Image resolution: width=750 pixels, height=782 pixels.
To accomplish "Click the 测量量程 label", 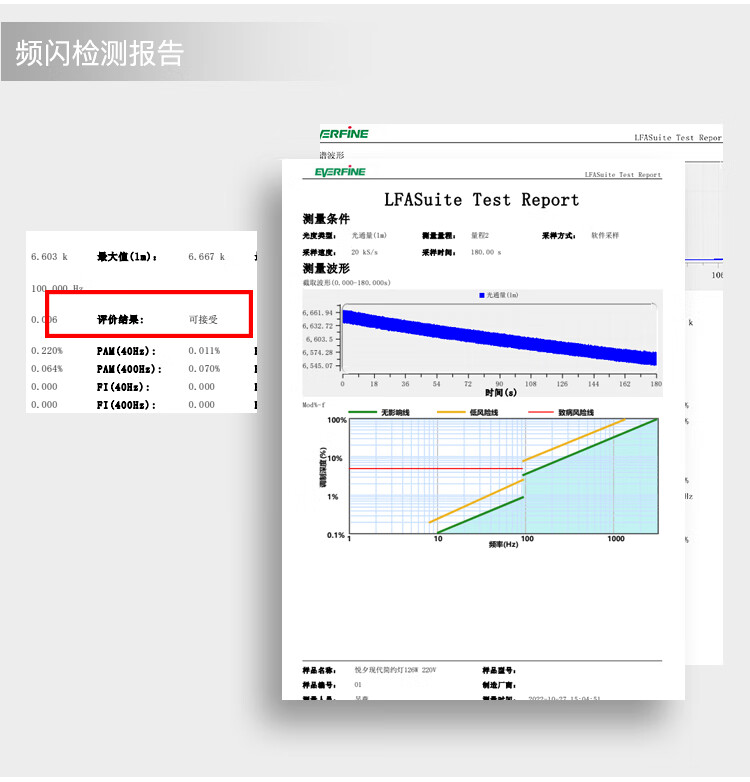I will click(439, 235).
